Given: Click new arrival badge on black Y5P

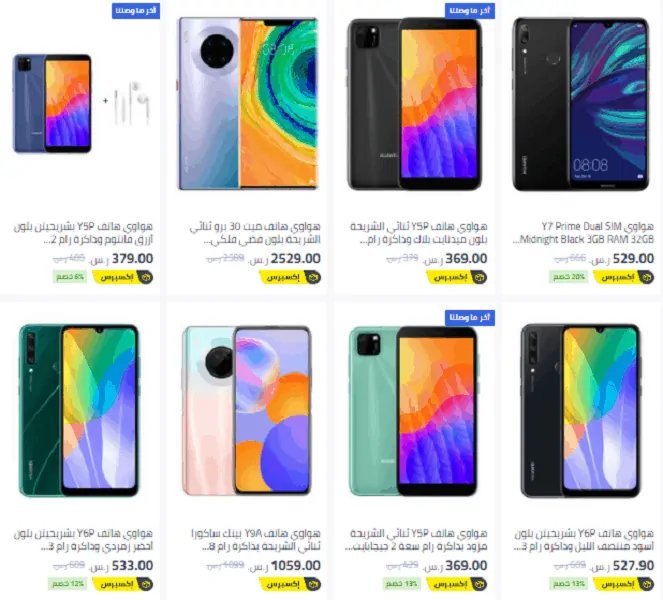Looking at the screenshot, I should click(x=470, y=11).
